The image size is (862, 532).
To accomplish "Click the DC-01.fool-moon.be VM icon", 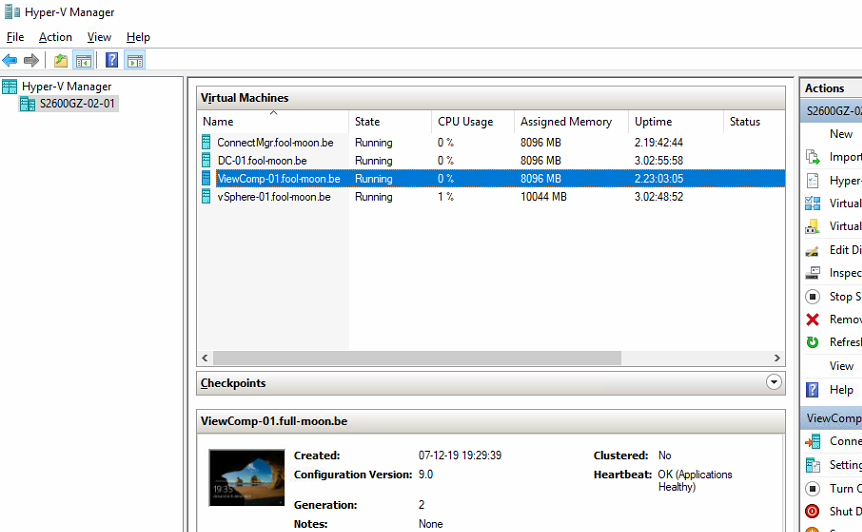I will click(206, 160).
